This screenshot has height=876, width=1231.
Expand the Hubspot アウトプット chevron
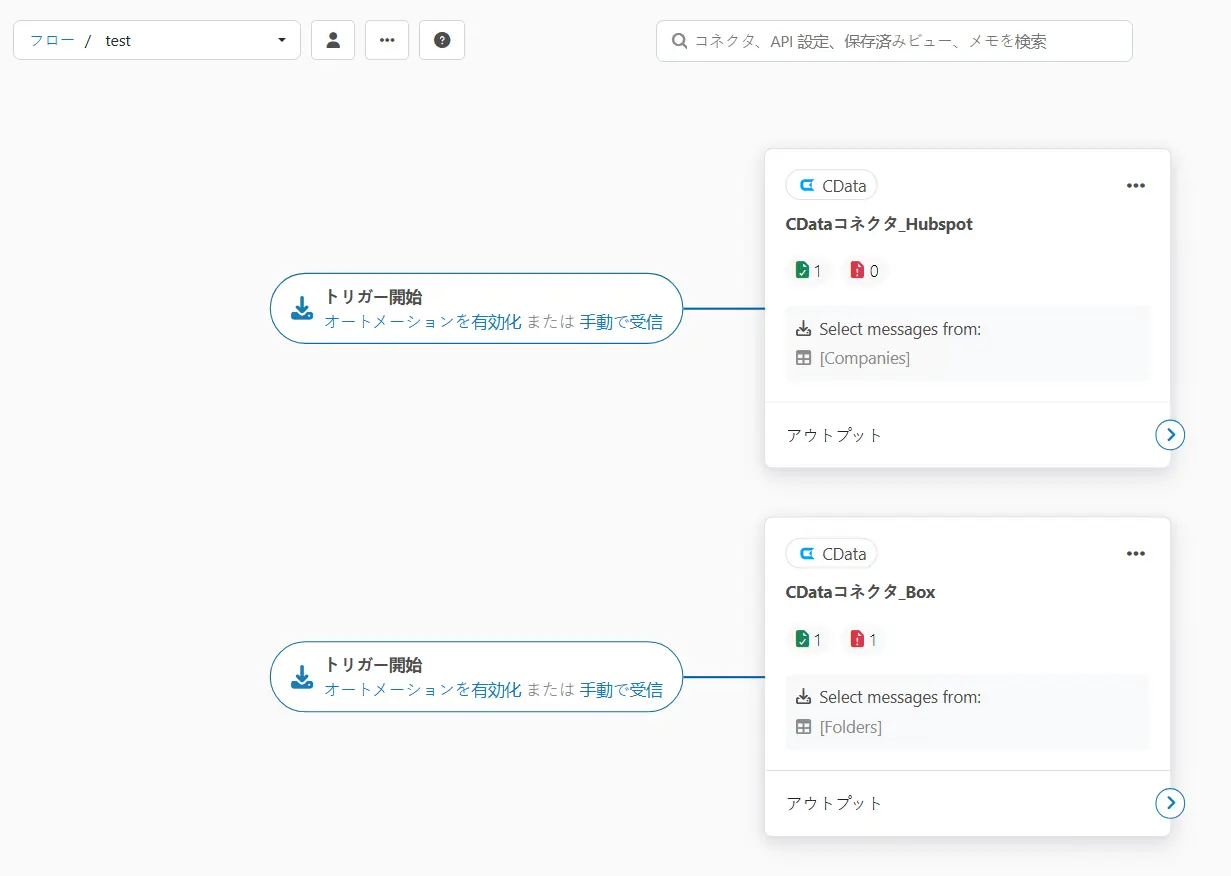tap(1170, 434)
